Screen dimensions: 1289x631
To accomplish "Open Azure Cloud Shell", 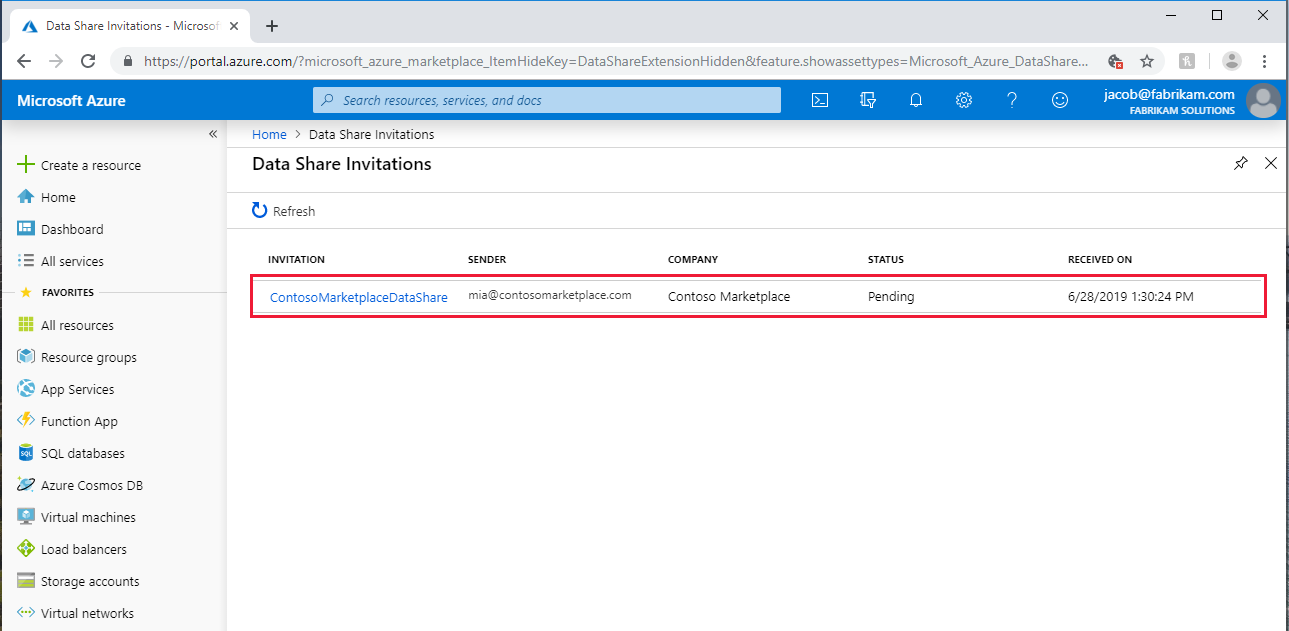I will [819, 100].
